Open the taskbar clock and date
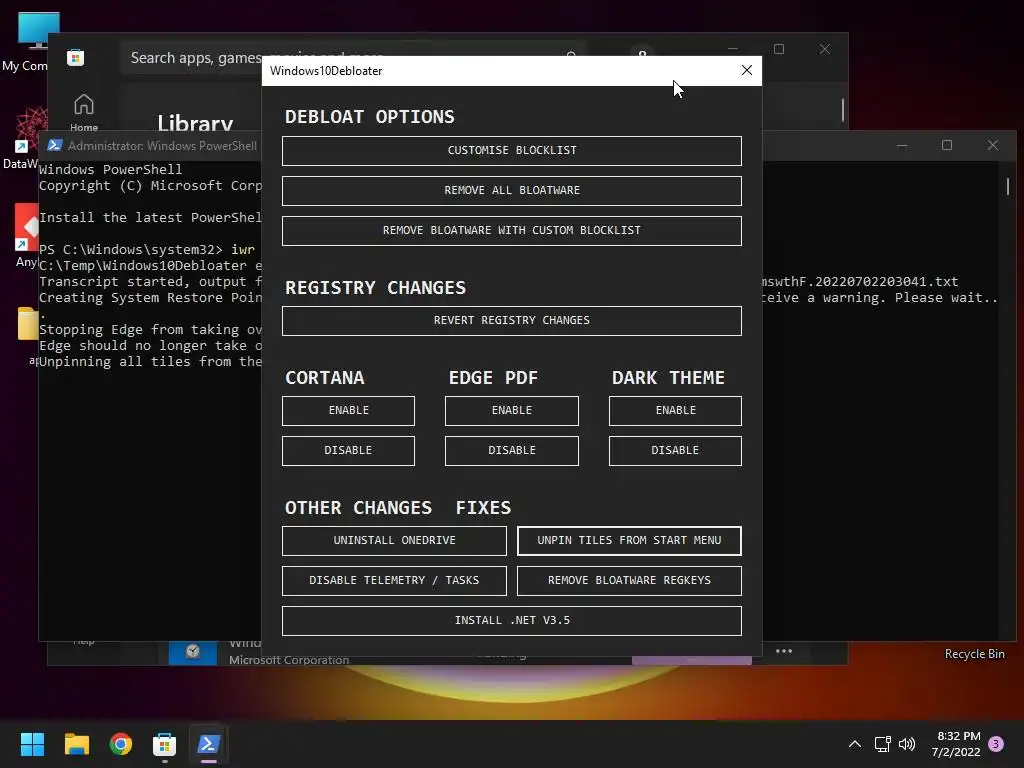 956,744
